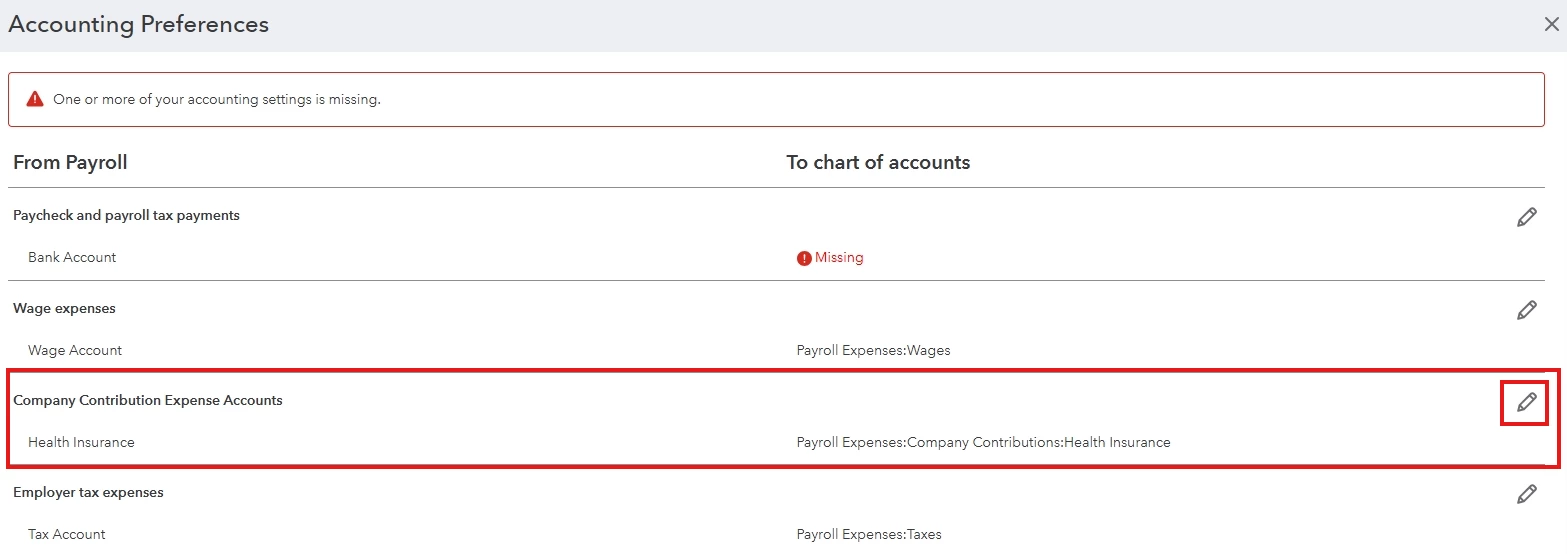Edit Employer tax expenses pencil icon
Viewport: 1567px width, 554px height.
point(1526,494)
